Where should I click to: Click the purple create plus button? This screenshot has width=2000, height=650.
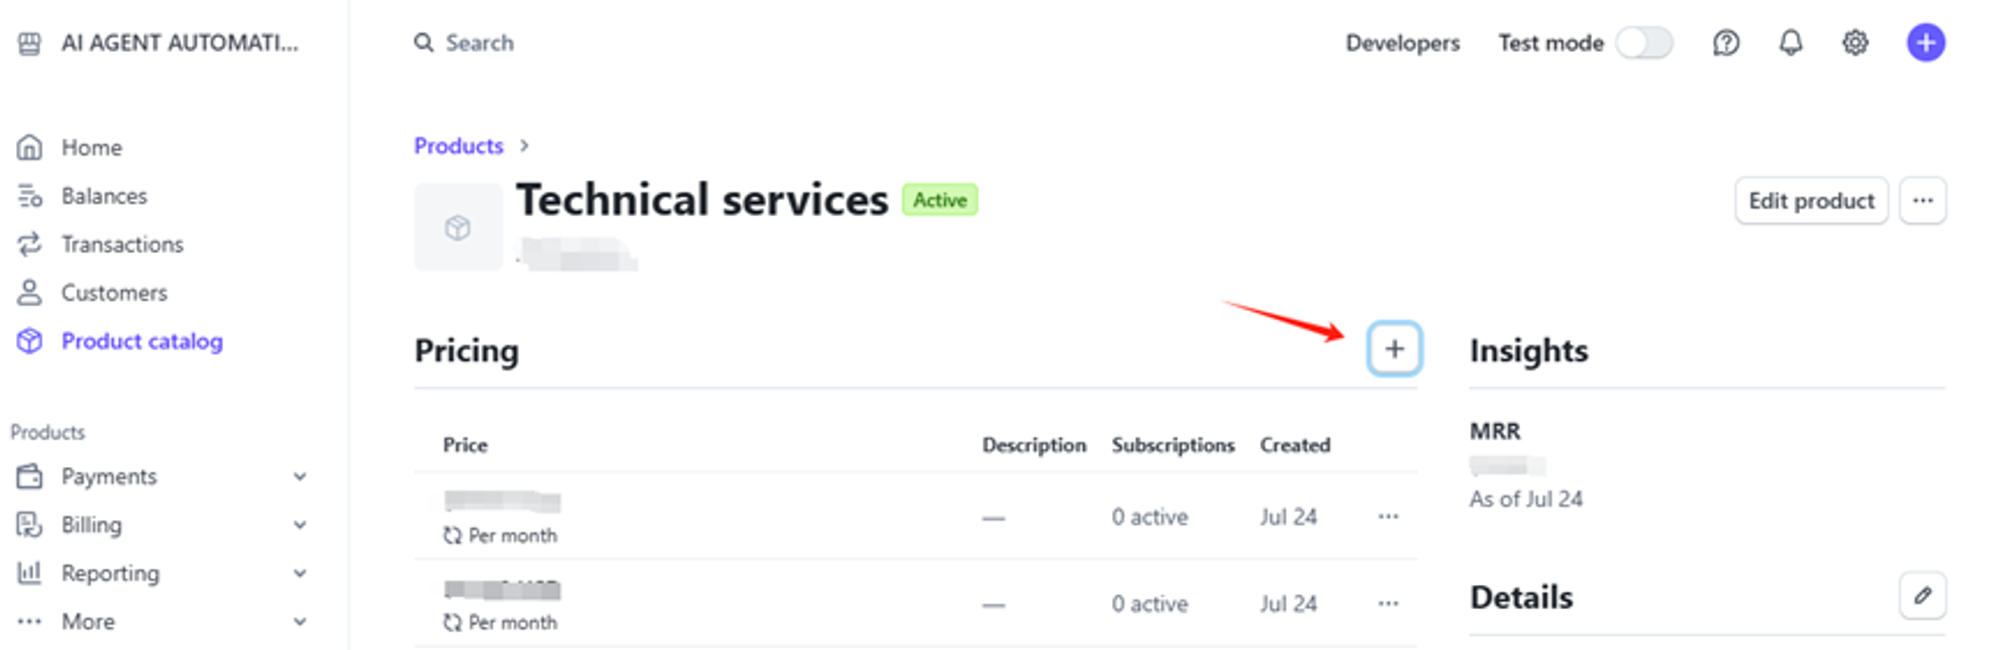point(1925,43)
